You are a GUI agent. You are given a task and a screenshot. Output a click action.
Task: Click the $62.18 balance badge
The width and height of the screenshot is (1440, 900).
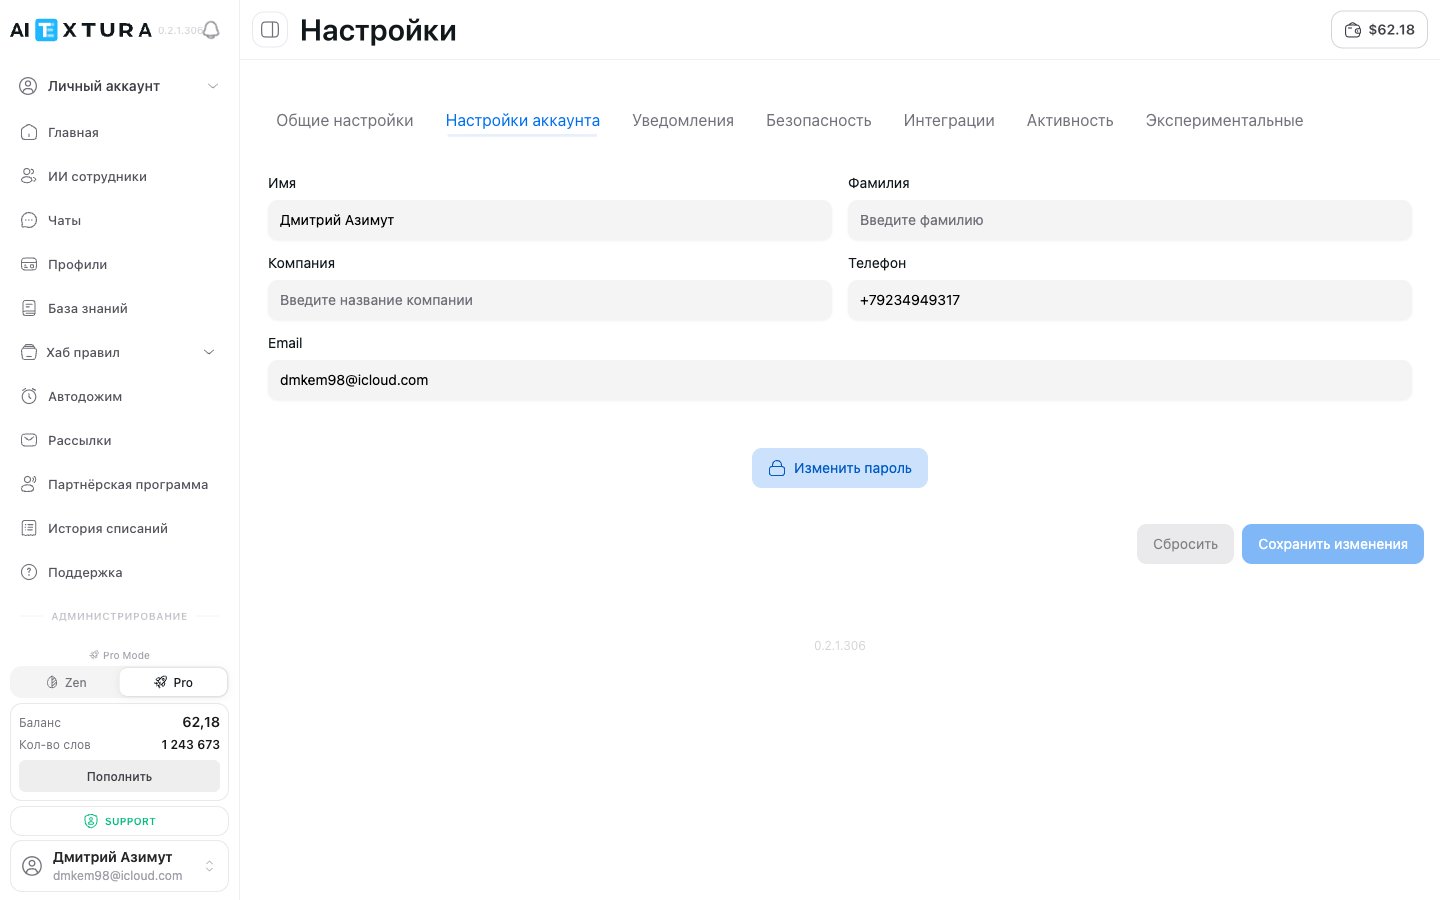(1379, 30)
